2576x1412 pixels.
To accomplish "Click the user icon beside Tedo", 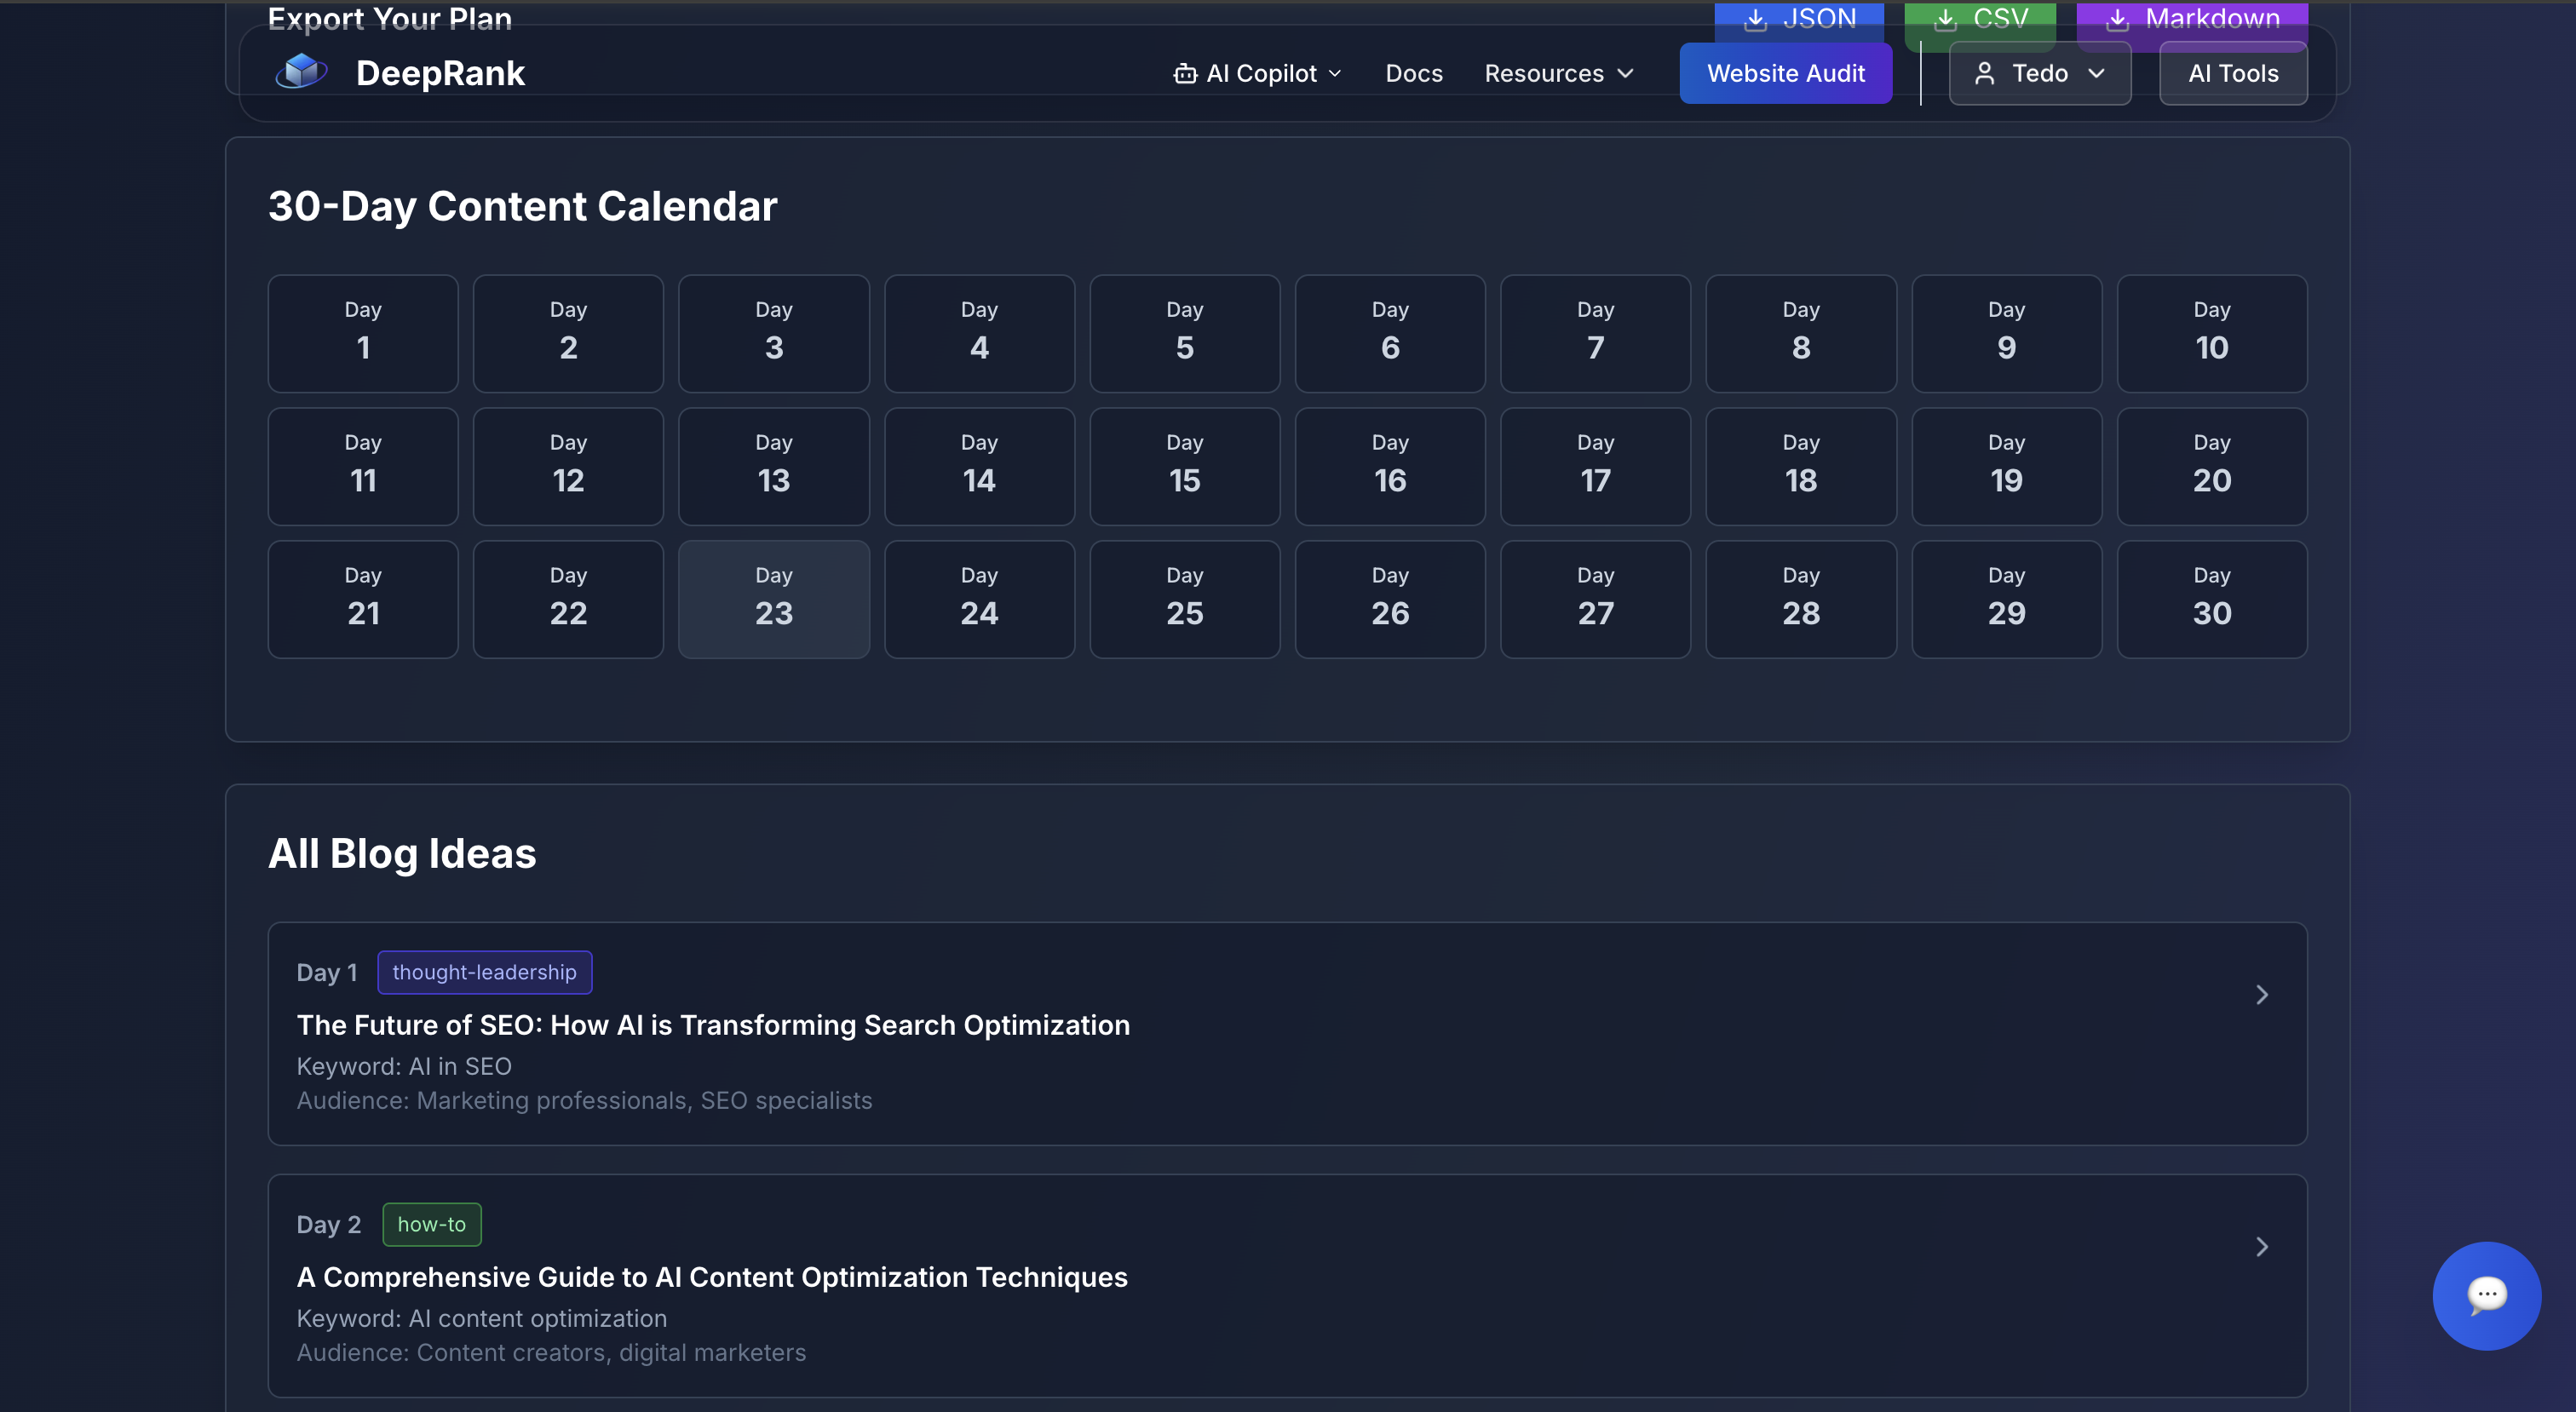I will 1985,73.
